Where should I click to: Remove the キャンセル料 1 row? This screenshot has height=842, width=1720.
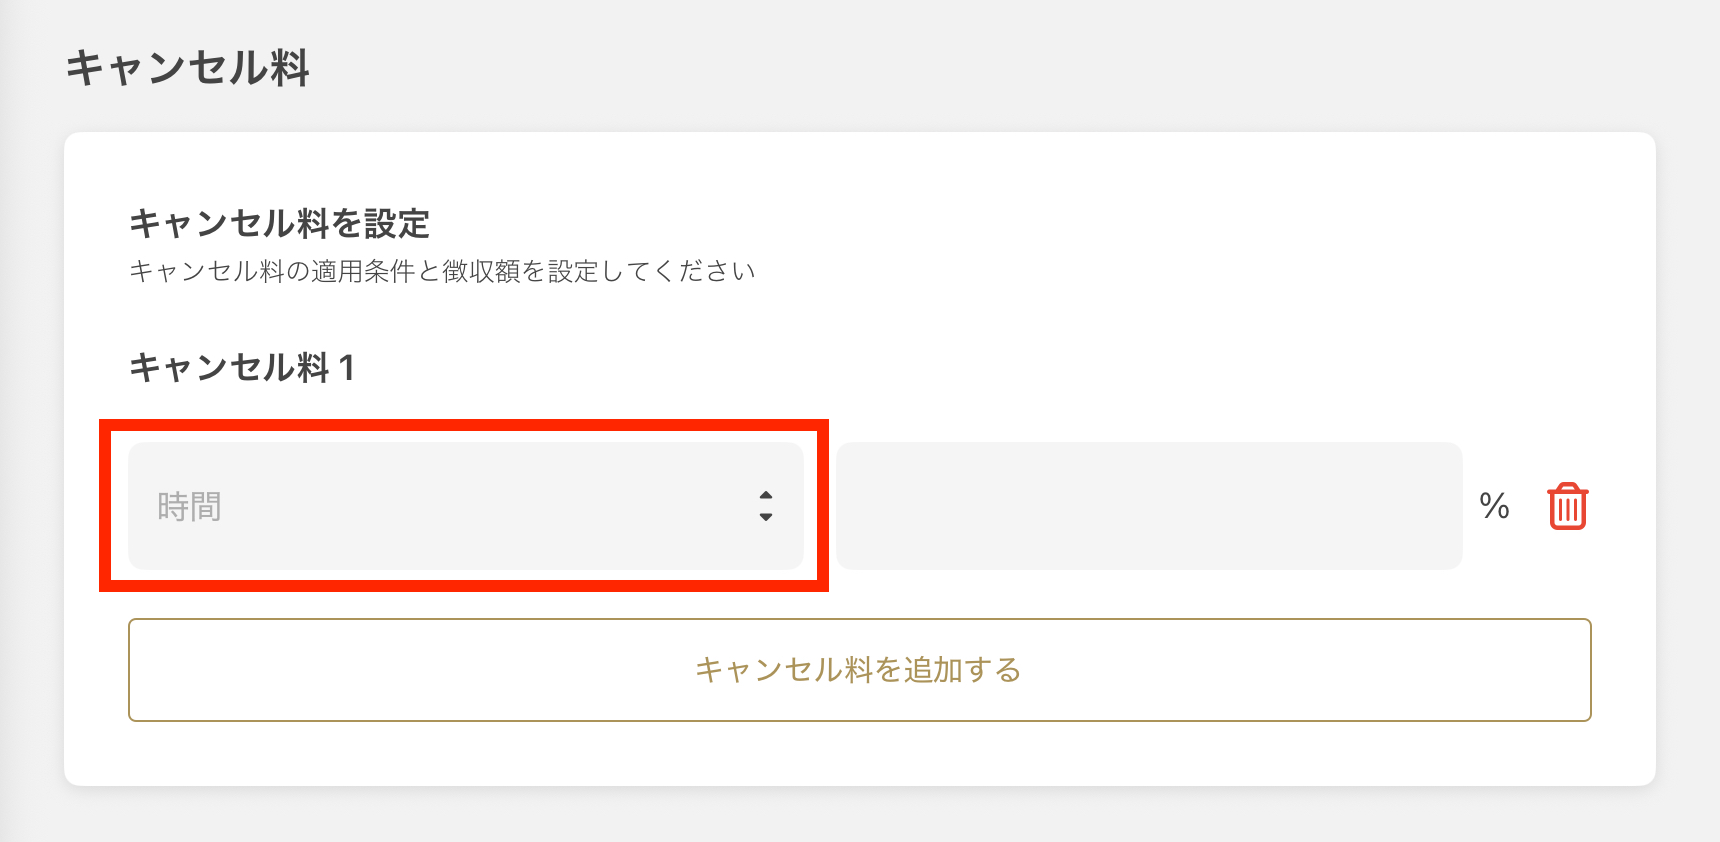[x=1567, y=506]
